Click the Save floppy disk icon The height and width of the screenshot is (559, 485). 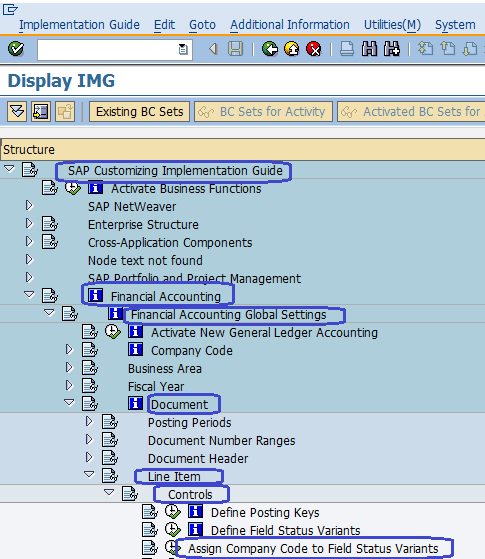tap(235, 49)
